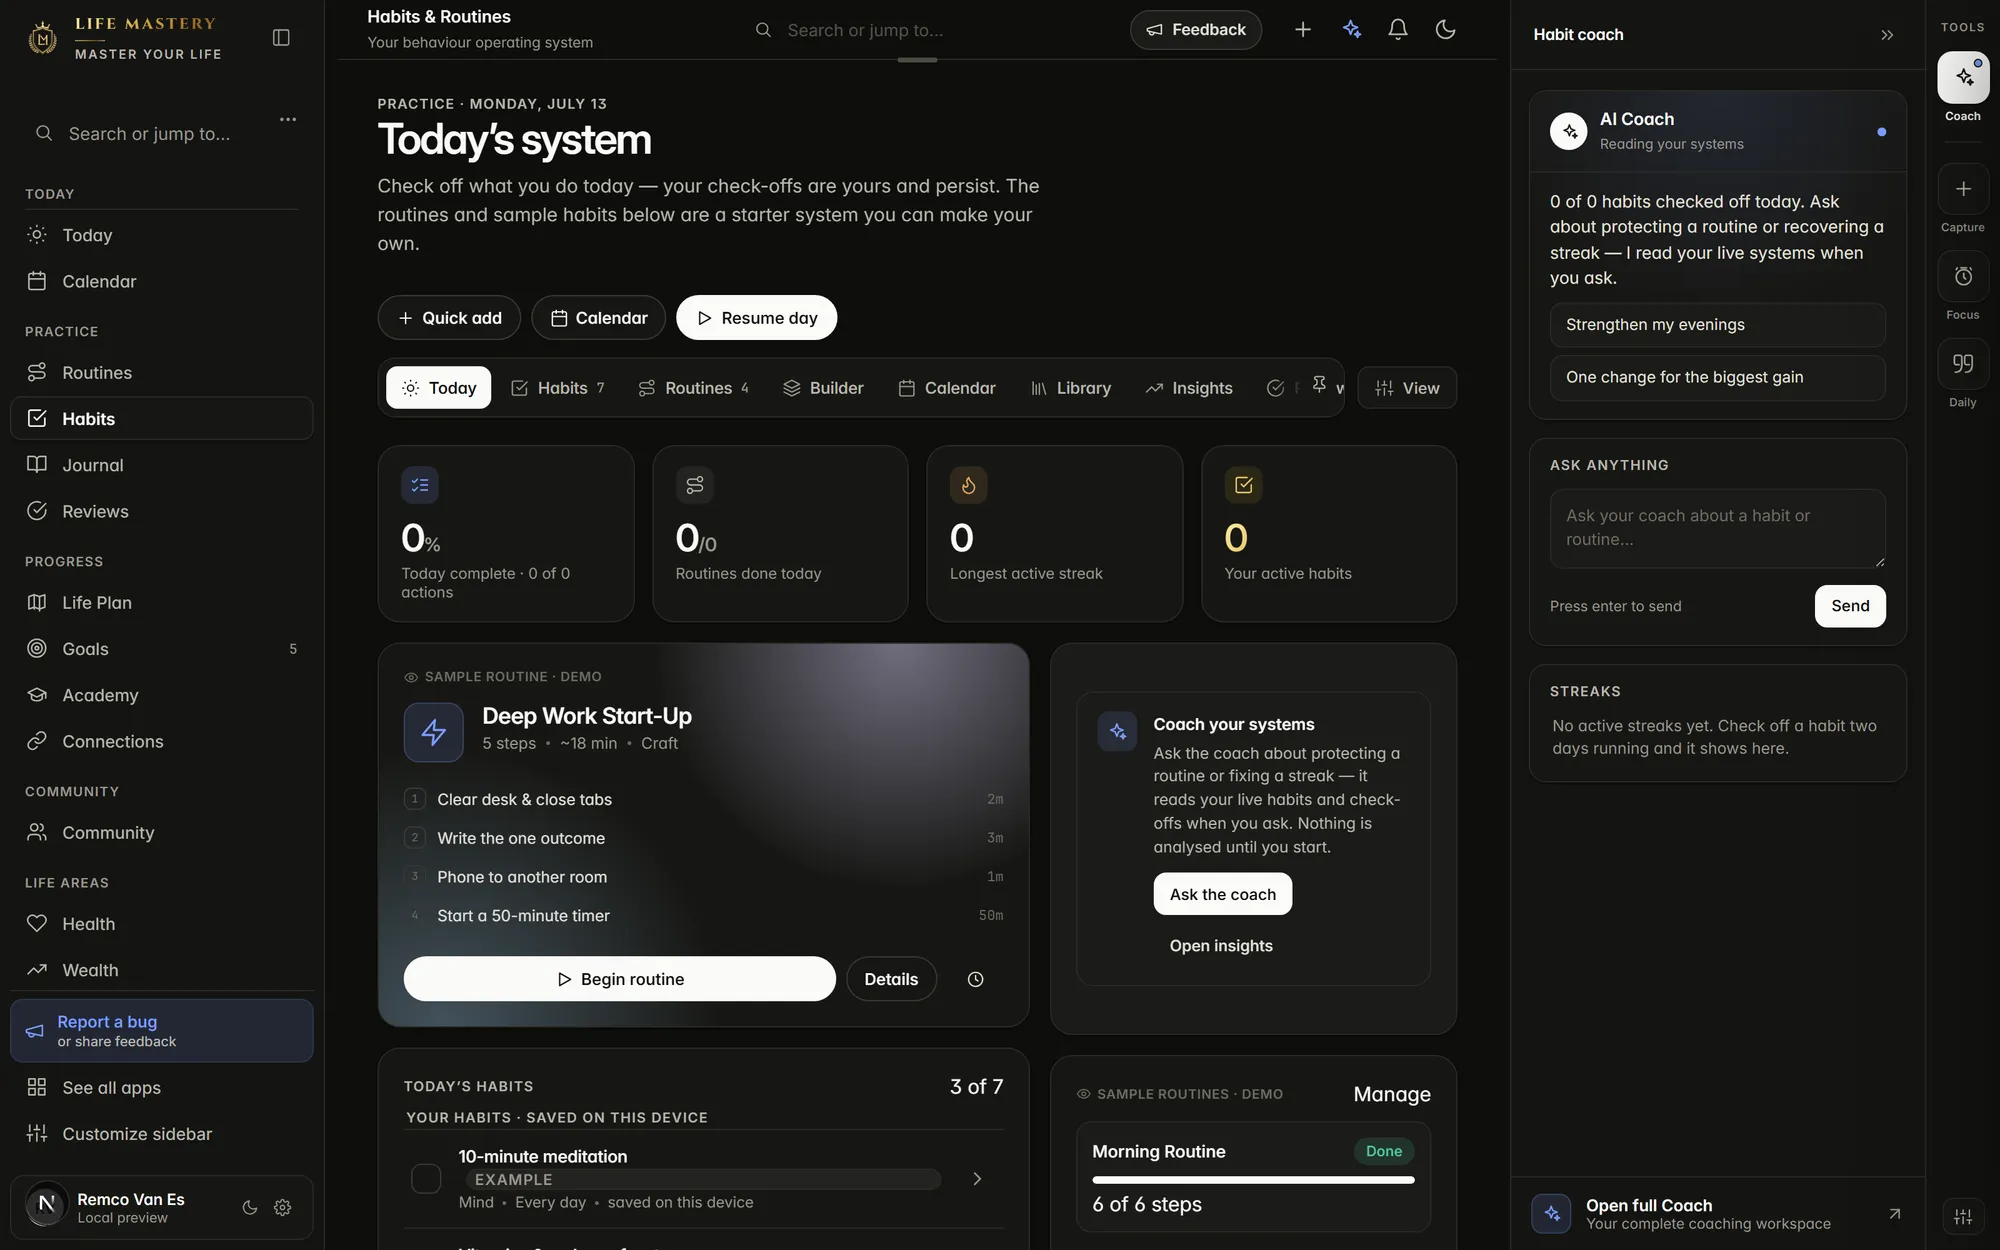Click Quick add button
The height and width of the screenshot is (1250, 2000).
tap(449, 318)
